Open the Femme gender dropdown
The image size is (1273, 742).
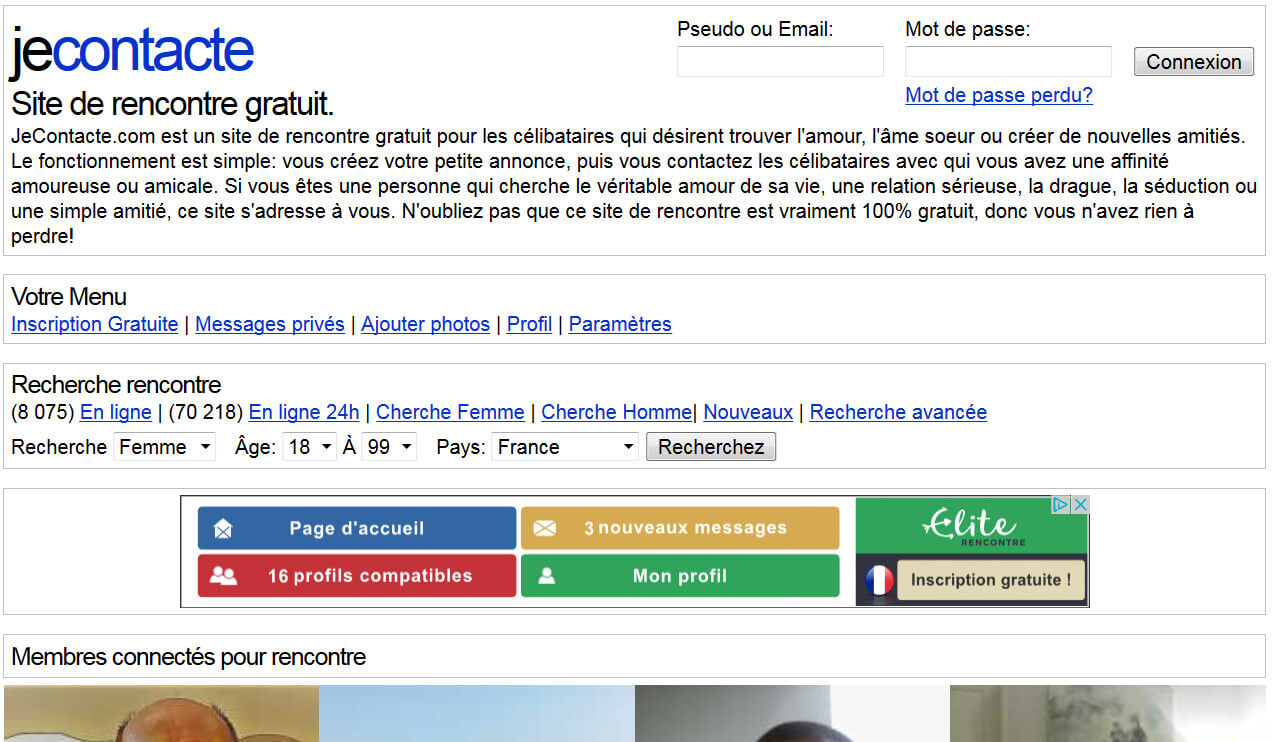tap(165, 447)
